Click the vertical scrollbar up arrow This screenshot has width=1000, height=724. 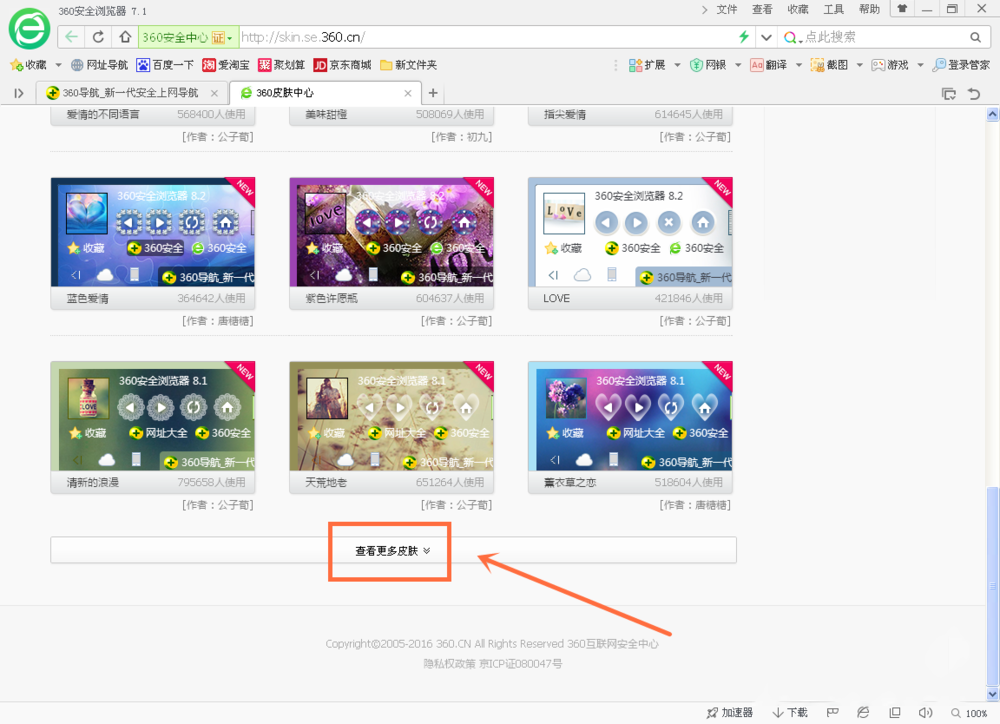pos(992,115)
